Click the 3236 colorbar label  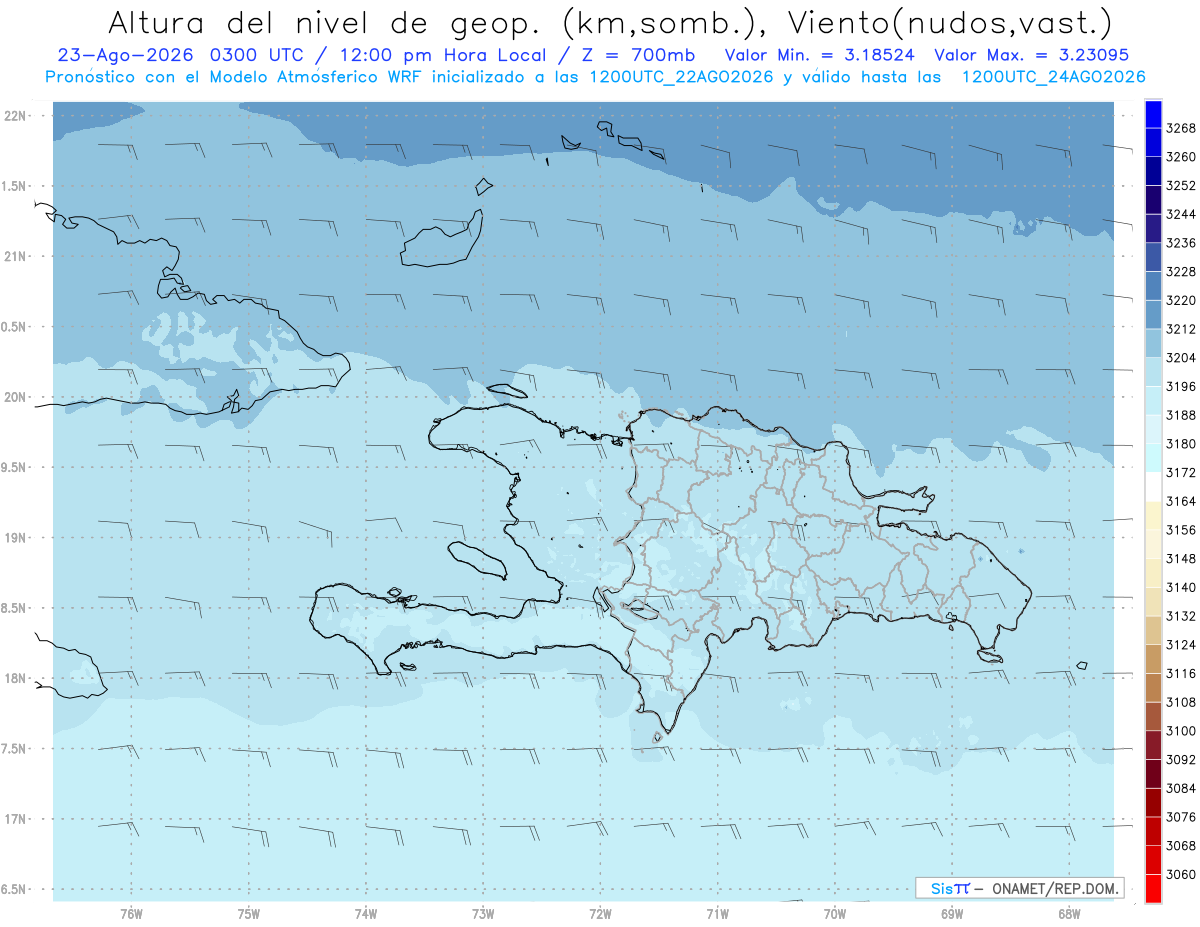1181,243
